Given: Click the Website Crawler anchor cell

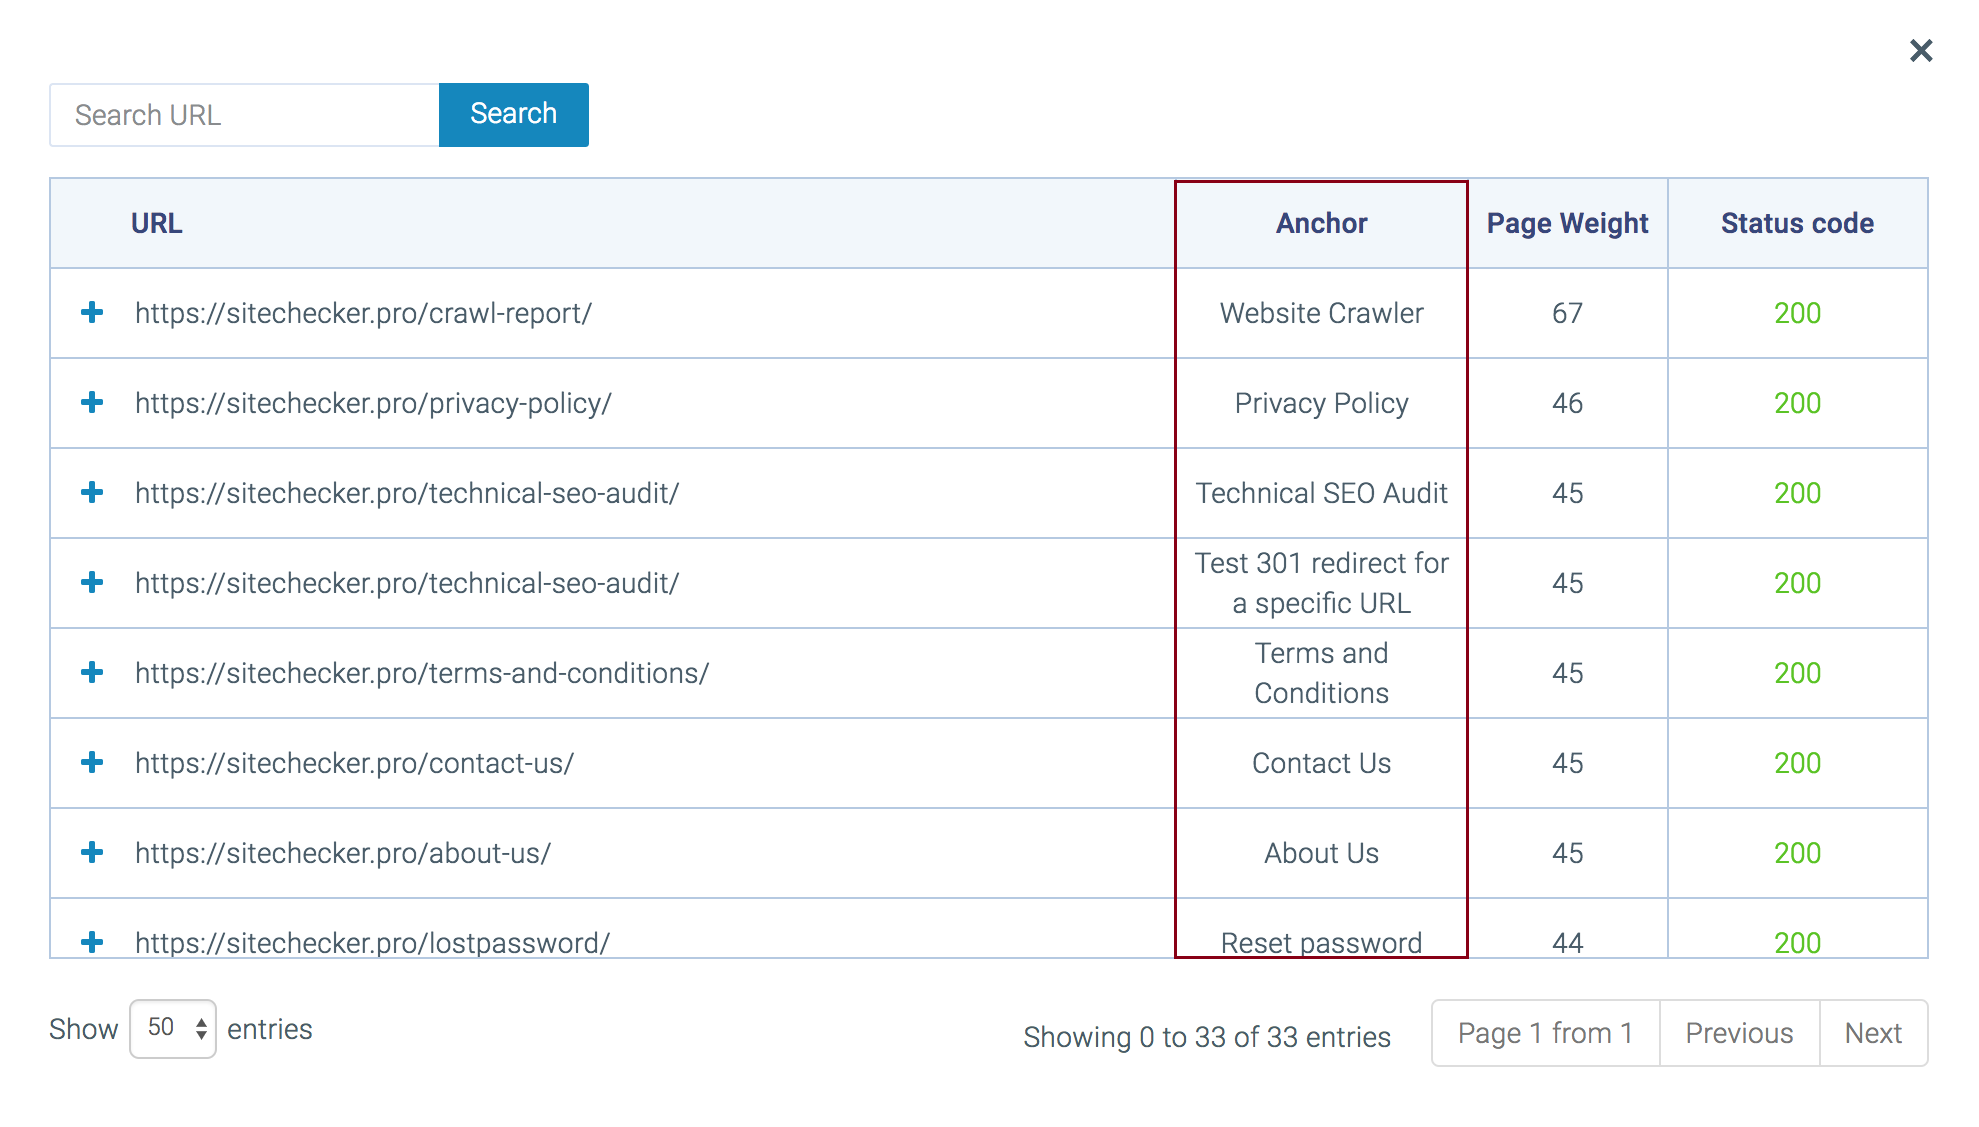Looking at the screenshot, I should [1321, 313].
